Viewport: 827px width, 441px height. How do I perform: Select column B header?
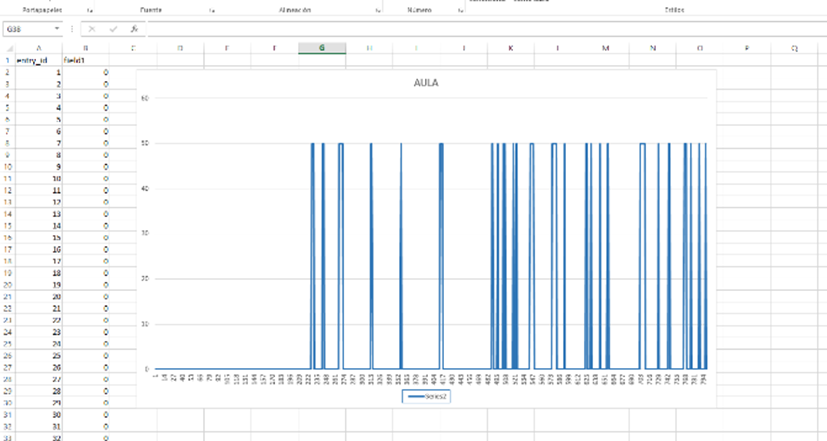click(x=86, y=48)
